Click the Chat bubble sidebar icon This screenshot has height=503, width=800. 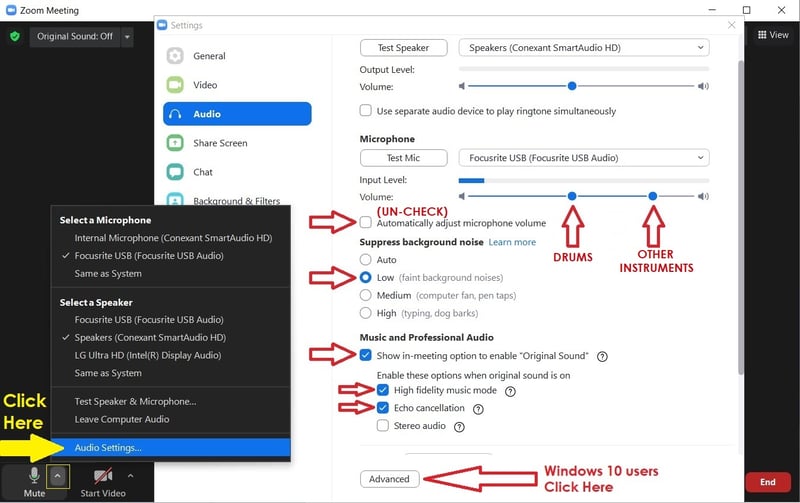coord(175,172)
